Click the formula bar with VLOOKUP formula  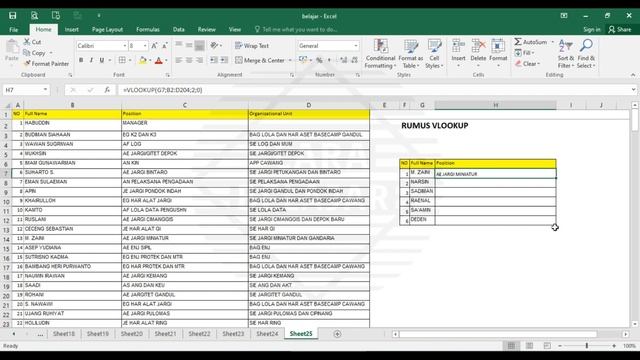point(376,90)
